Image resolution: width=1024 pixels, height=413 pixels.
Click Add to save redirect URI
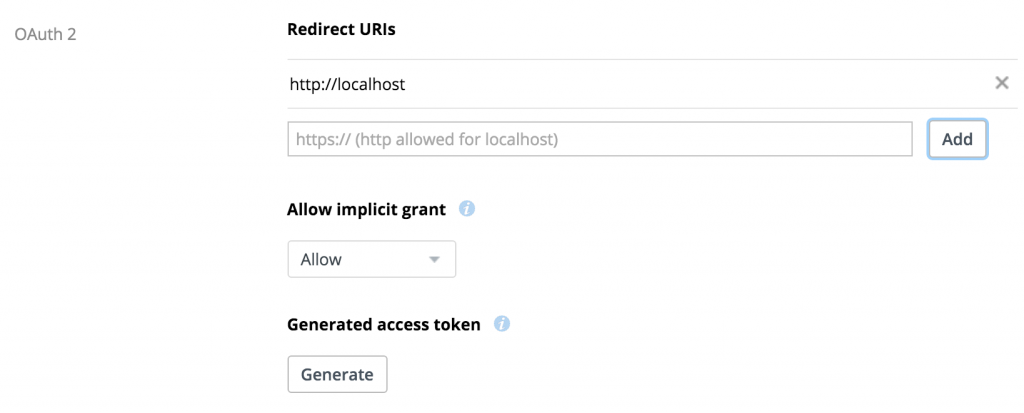[x=957, y=139]
